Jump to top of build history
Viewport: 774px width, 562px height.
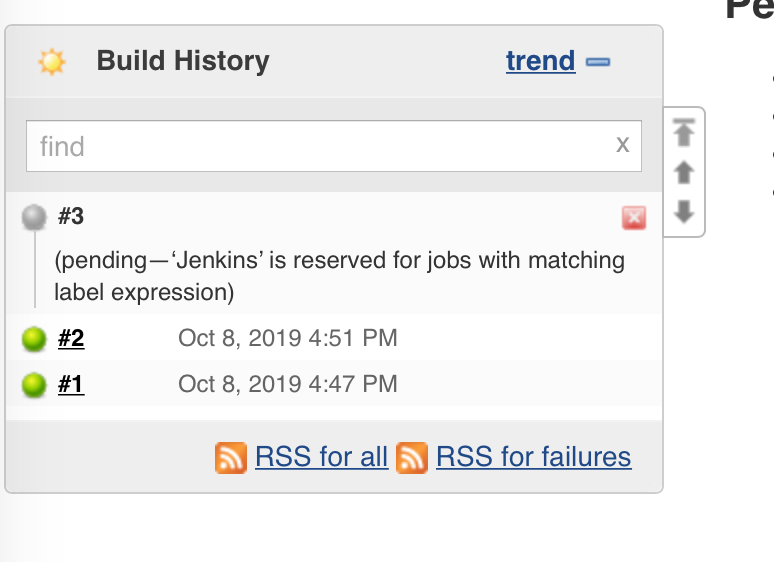684,132
